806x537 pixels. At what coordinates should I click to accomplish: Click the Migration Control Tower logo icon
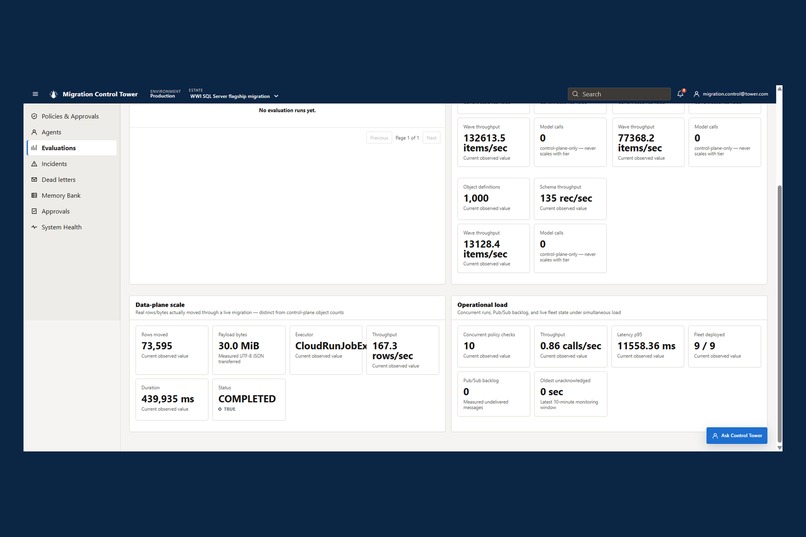tap(53, 94)
